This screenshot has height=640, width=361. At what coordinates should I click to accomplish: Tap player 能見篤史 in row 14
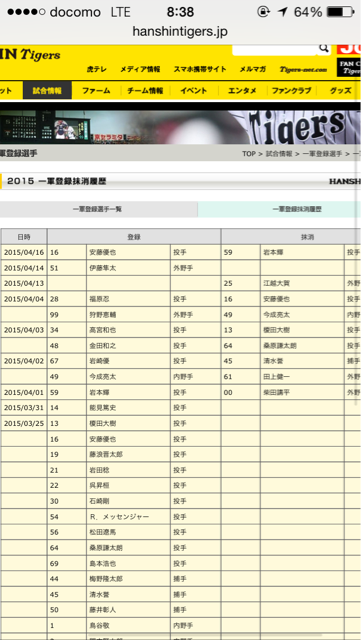point(103,408)
